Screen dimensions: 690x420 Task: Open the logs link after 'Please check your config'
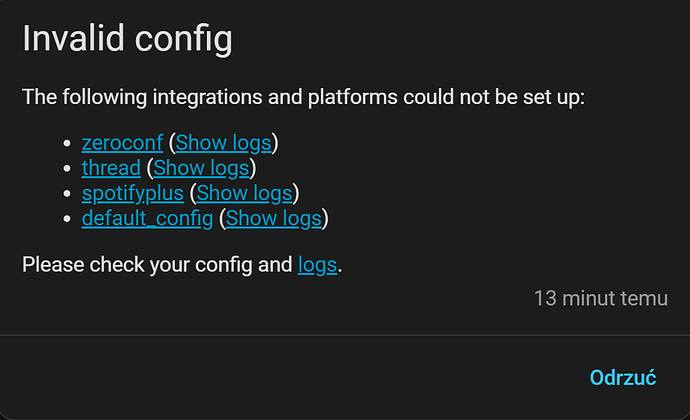pos(318,265)
